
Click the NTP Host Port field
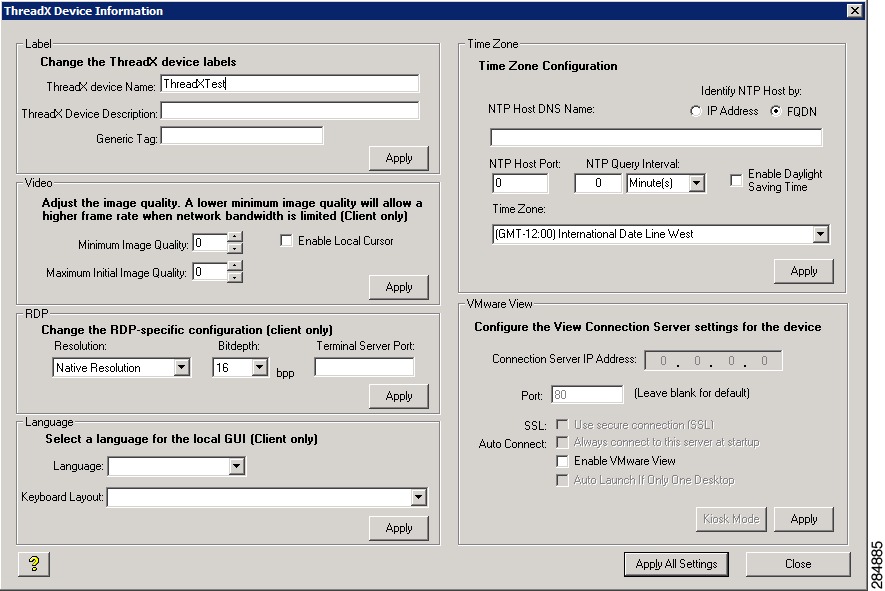pyautogui.click(x=520, y=183)
